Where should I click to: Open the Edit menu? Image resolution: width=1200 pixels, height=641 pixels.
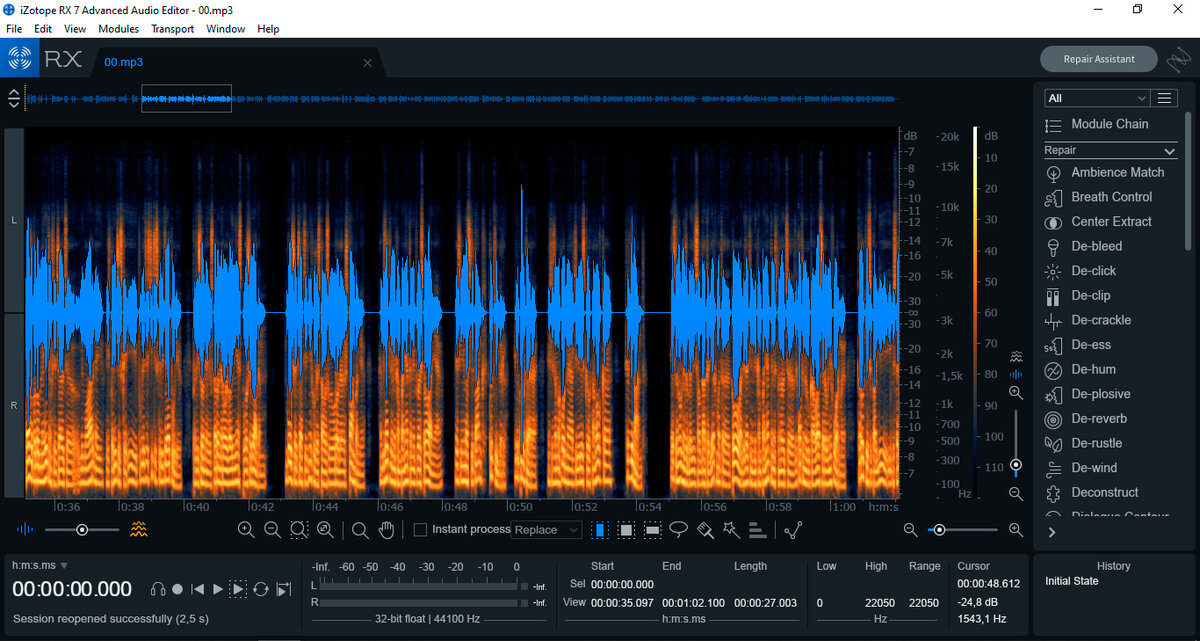point(43,29)
